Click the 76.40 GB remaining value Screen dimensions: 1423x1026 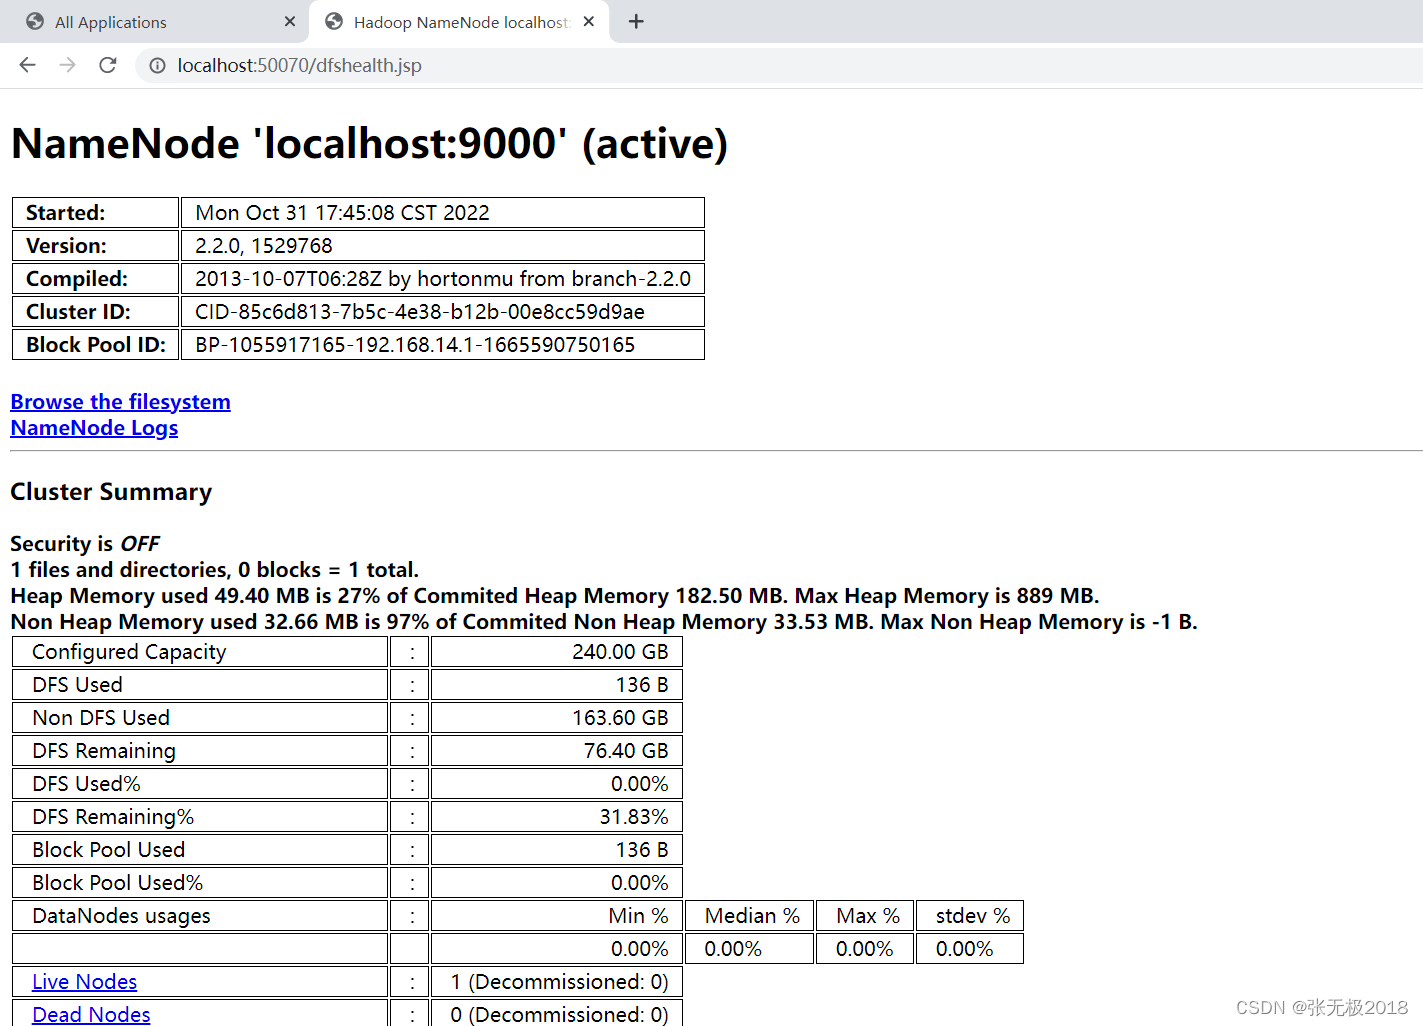tap(557, 751)
